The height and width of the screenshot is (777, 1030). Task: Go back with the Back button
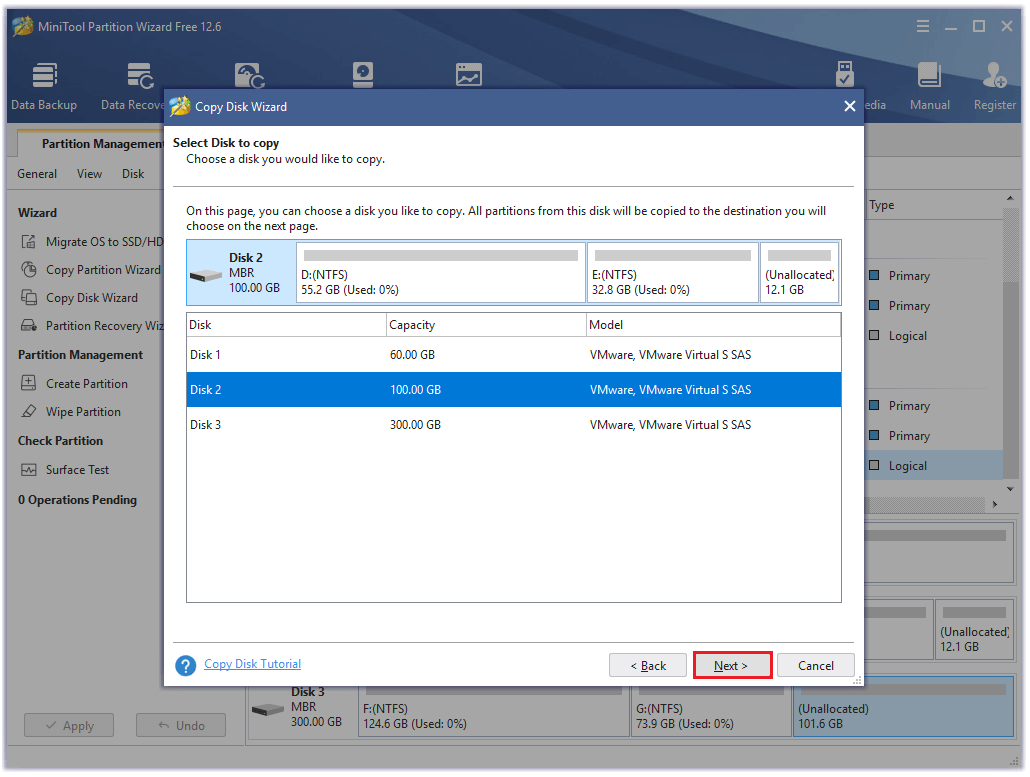pos(648,665)
